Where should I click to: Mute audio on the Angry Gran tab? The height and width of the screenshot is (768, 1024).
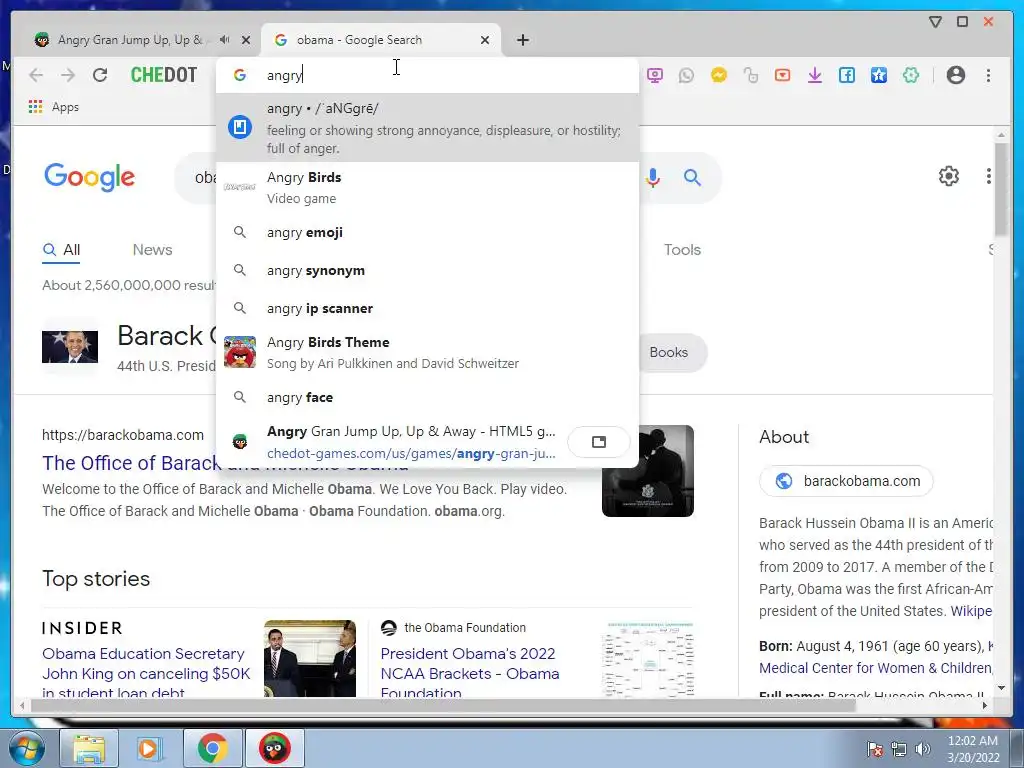(x=225, y=40)
